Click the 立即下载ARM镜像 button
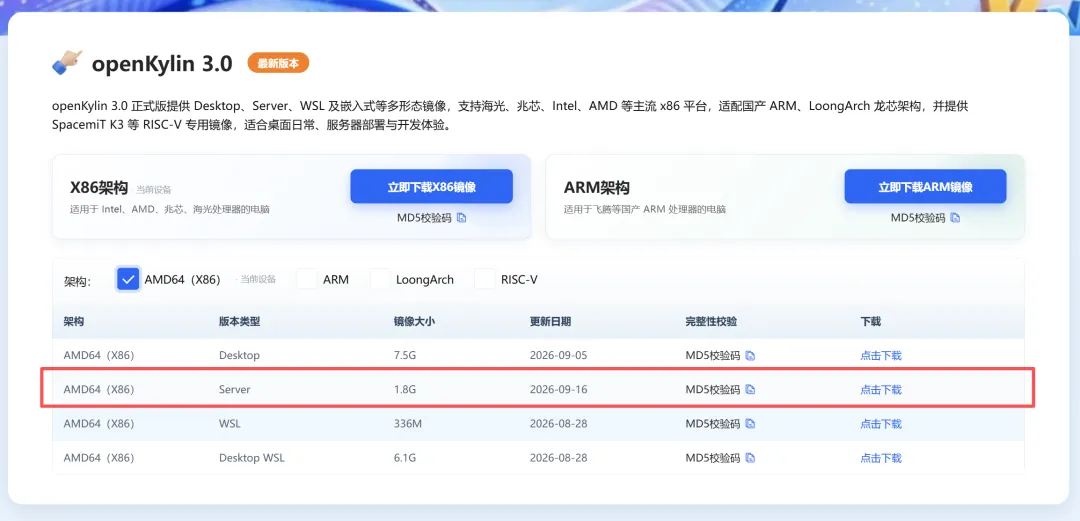This screenshot has height=521, width=1080. coord(925,187)
